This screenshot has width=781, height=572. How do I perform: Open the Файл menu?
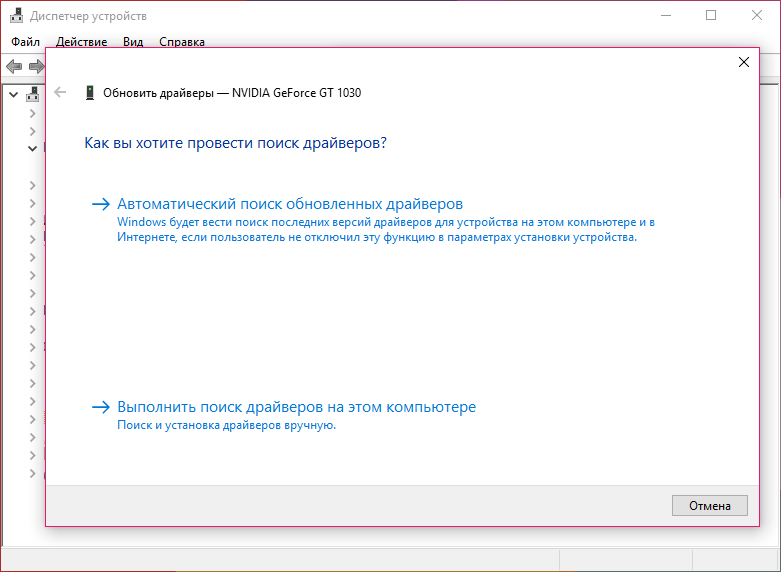[25, 42]
